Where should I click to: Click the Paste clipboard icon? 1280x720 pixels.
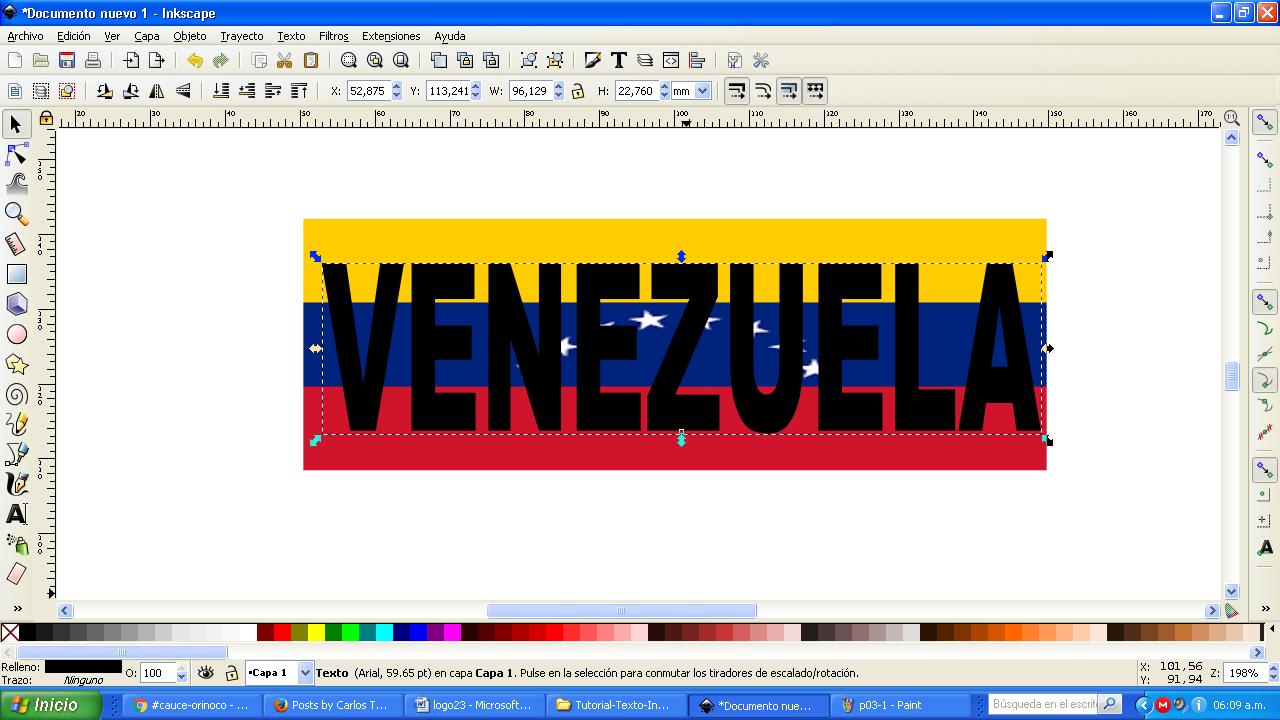tap(311, 61)
